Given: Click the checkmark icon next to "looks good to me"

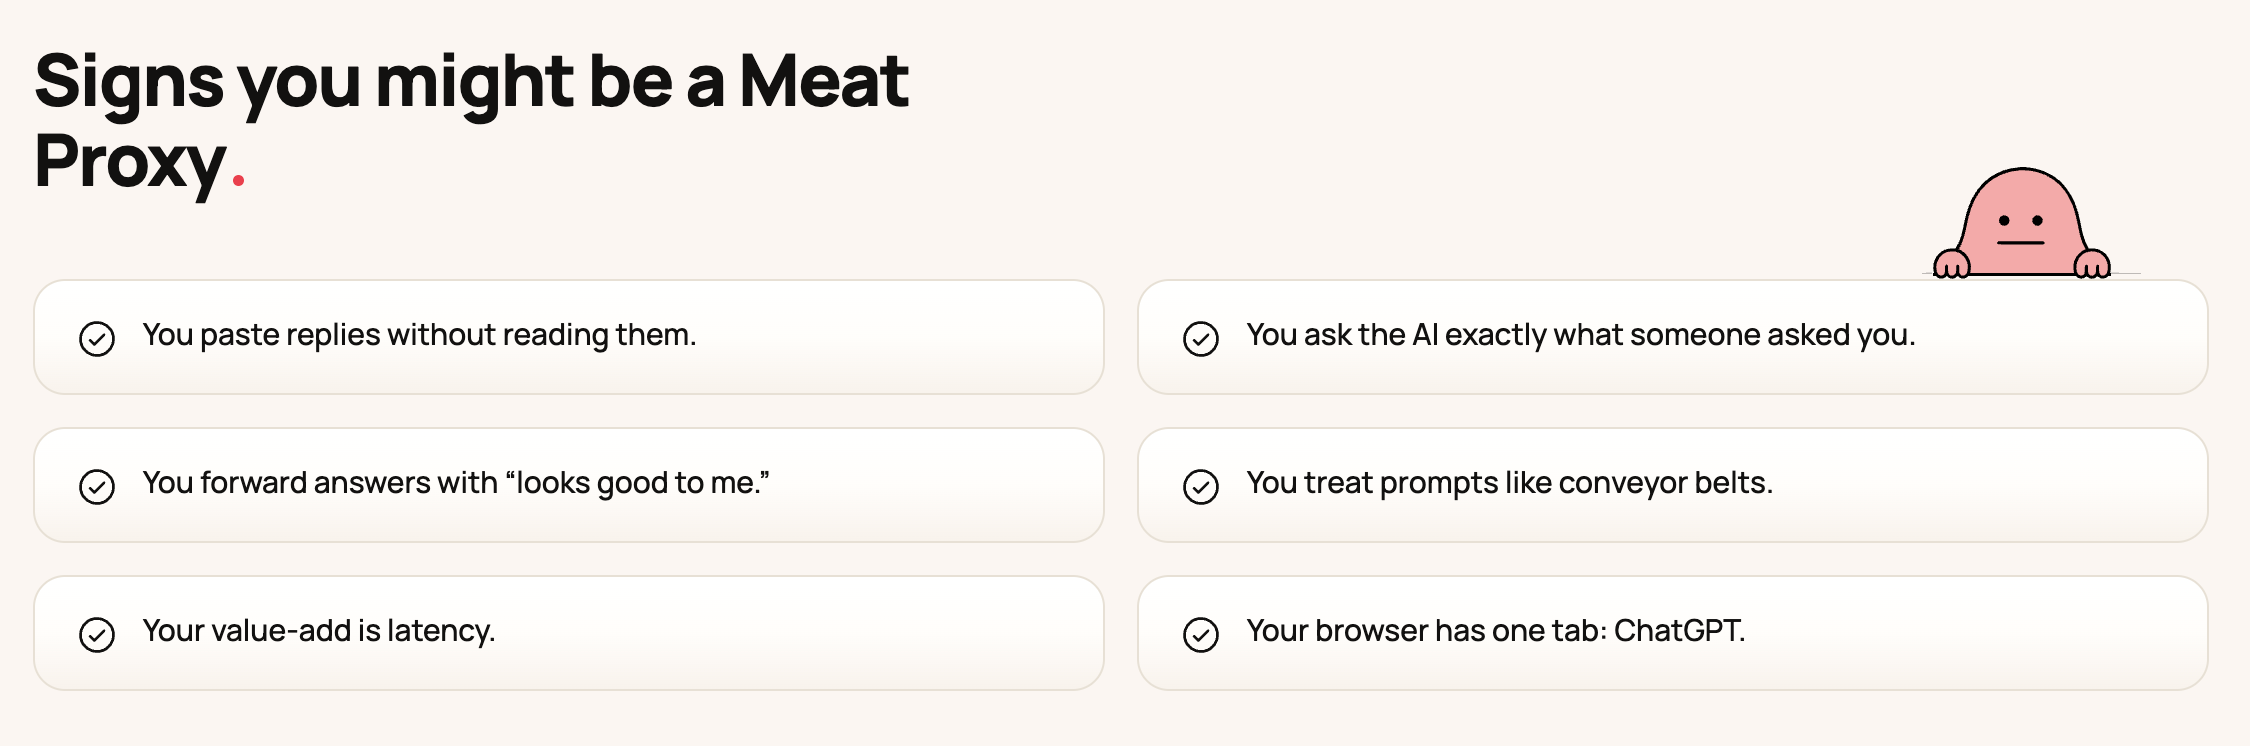Looking at the screenshot, I should (97, 487).
